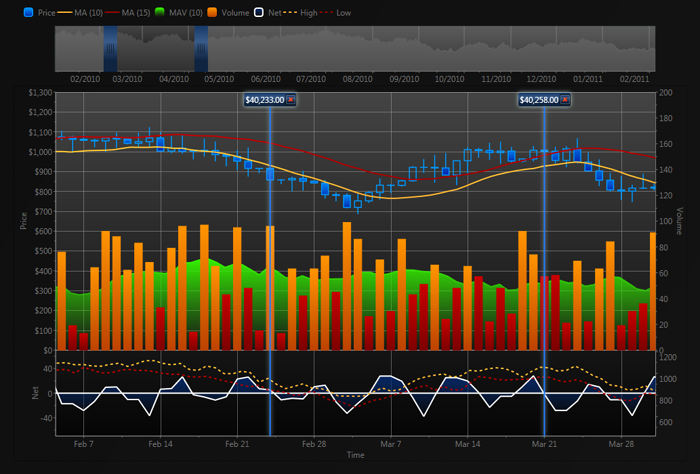Click 07/2010 in the overview timeline

311,79
